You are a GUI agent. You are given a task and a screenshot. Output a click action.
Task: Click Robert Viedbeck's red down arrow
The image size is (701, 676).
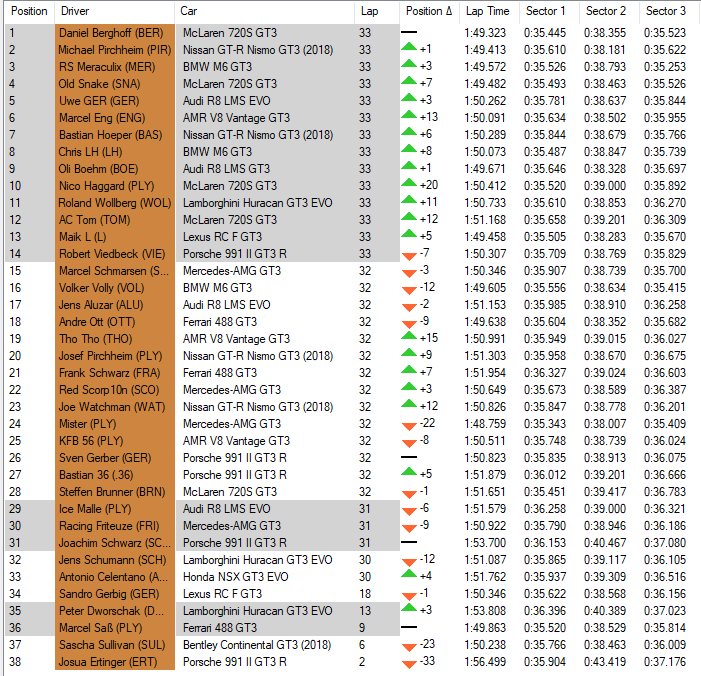point(409,254)
